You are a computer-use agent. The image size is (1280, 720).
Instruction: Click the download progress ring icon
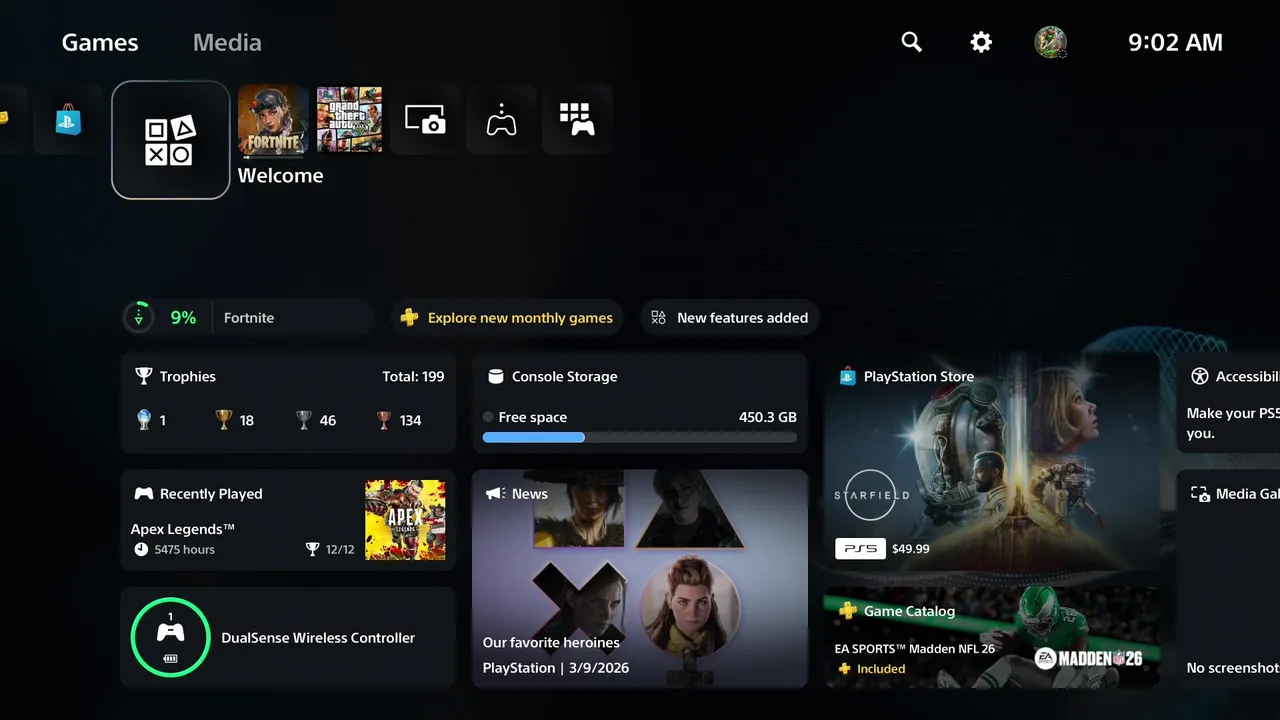pos(139,318)
